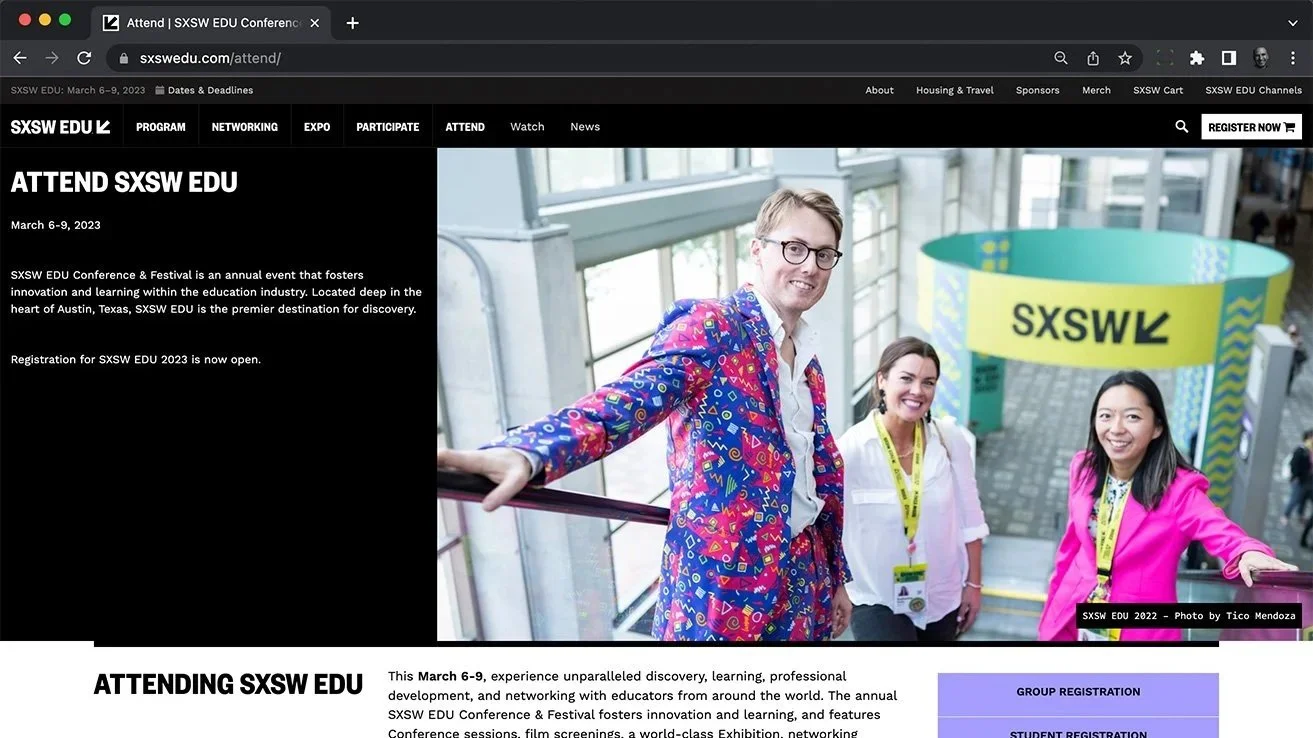Viewport: 1313px width, 738px height.
Task: Open the Merch link
Action: click(1096, 90)
